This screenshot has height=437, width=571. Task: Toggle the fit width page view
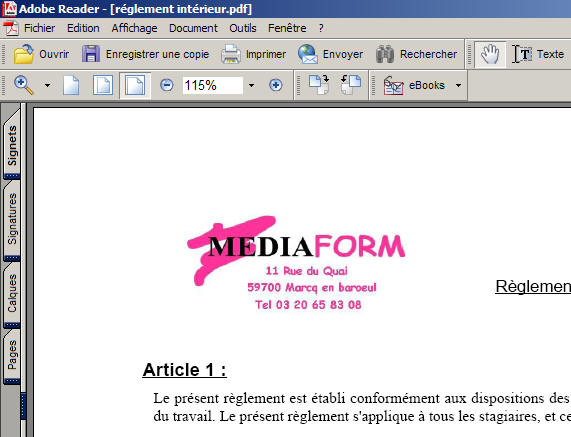point(135,85)
